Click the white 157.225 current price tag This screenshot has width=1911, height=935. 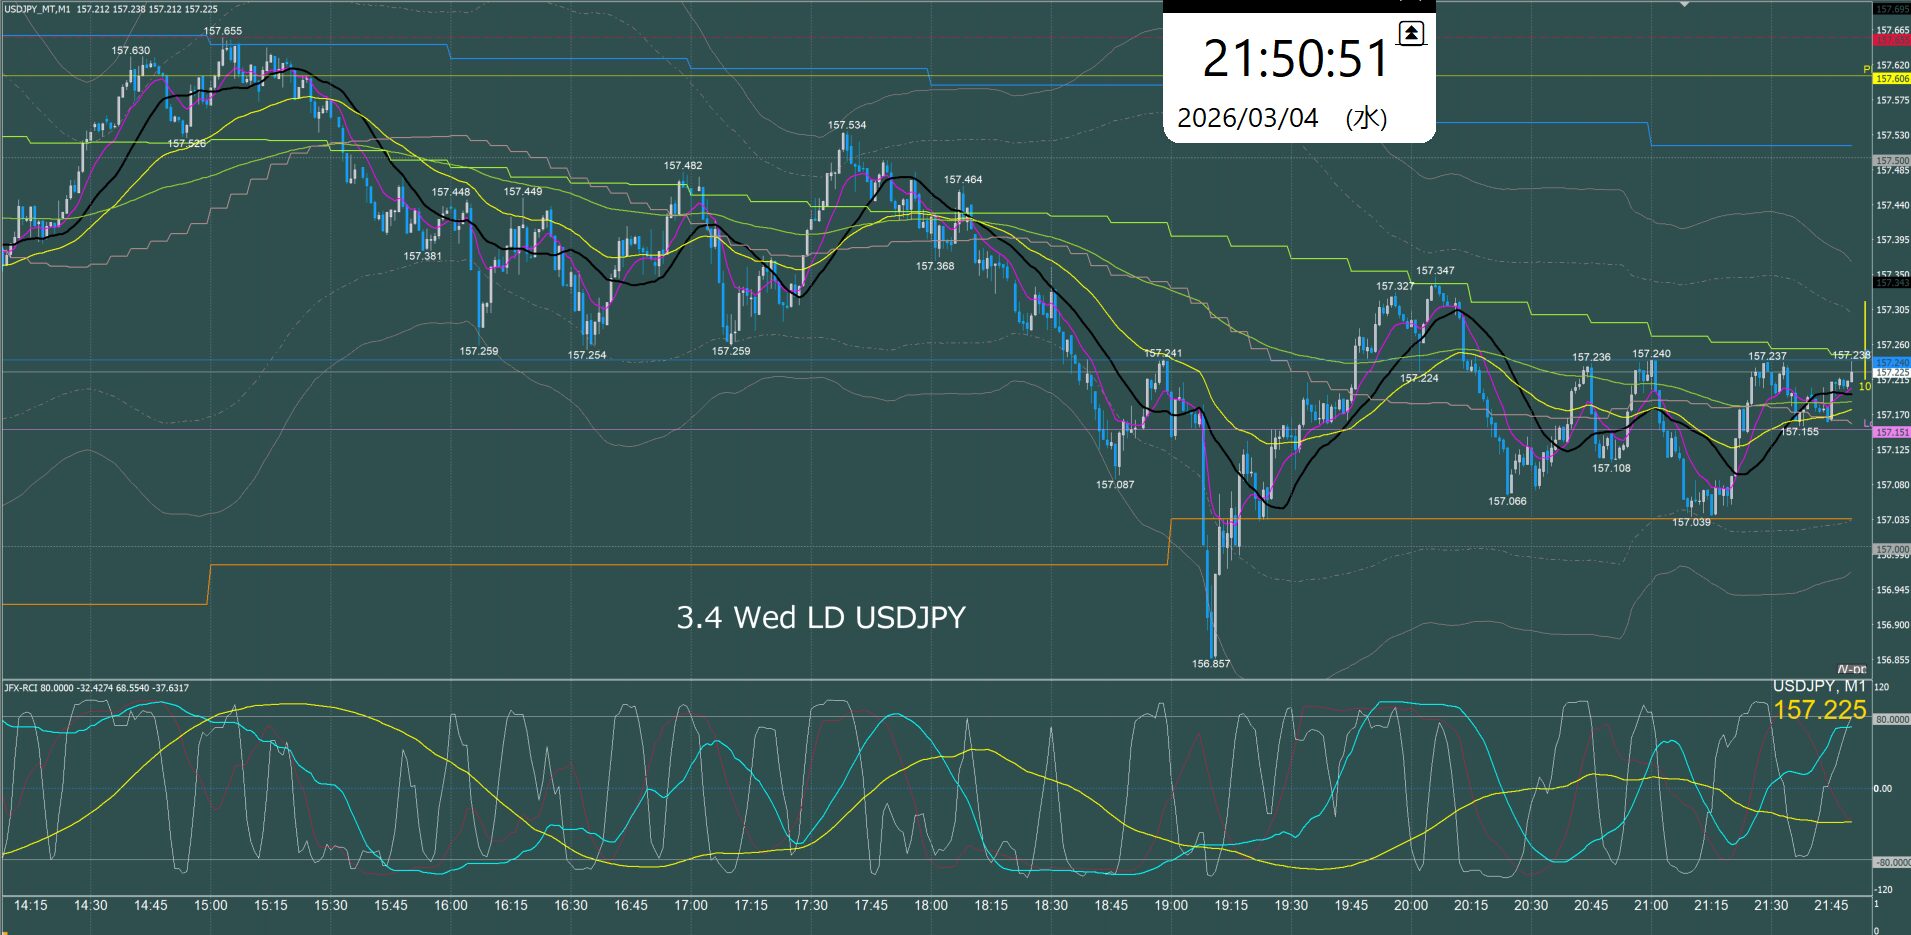1891,373
